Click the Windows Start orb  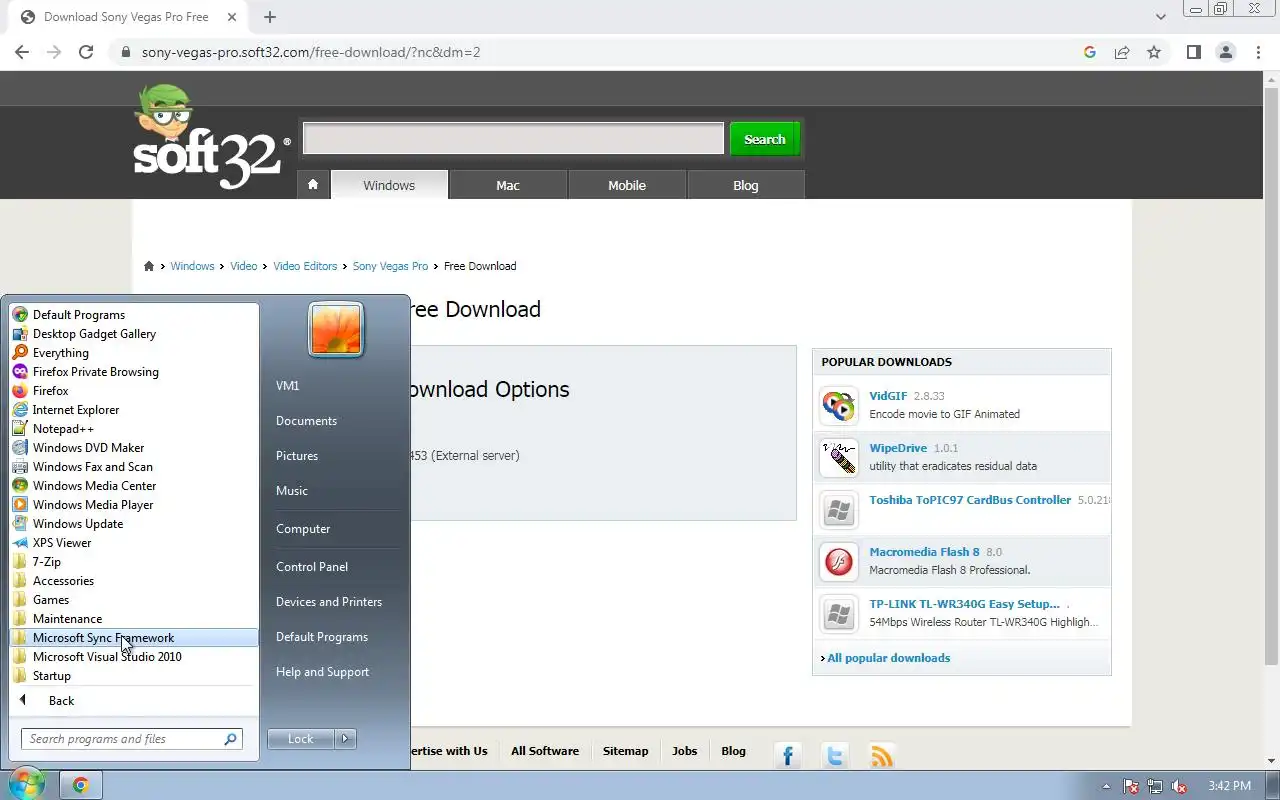click(26, 784)
